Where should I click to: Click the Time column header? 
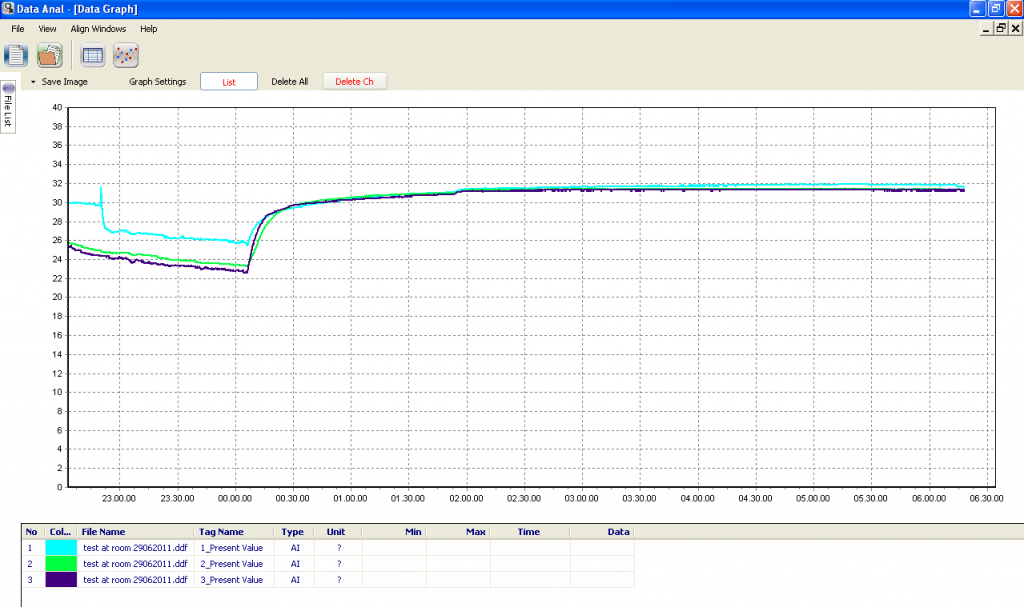point(529,532)
